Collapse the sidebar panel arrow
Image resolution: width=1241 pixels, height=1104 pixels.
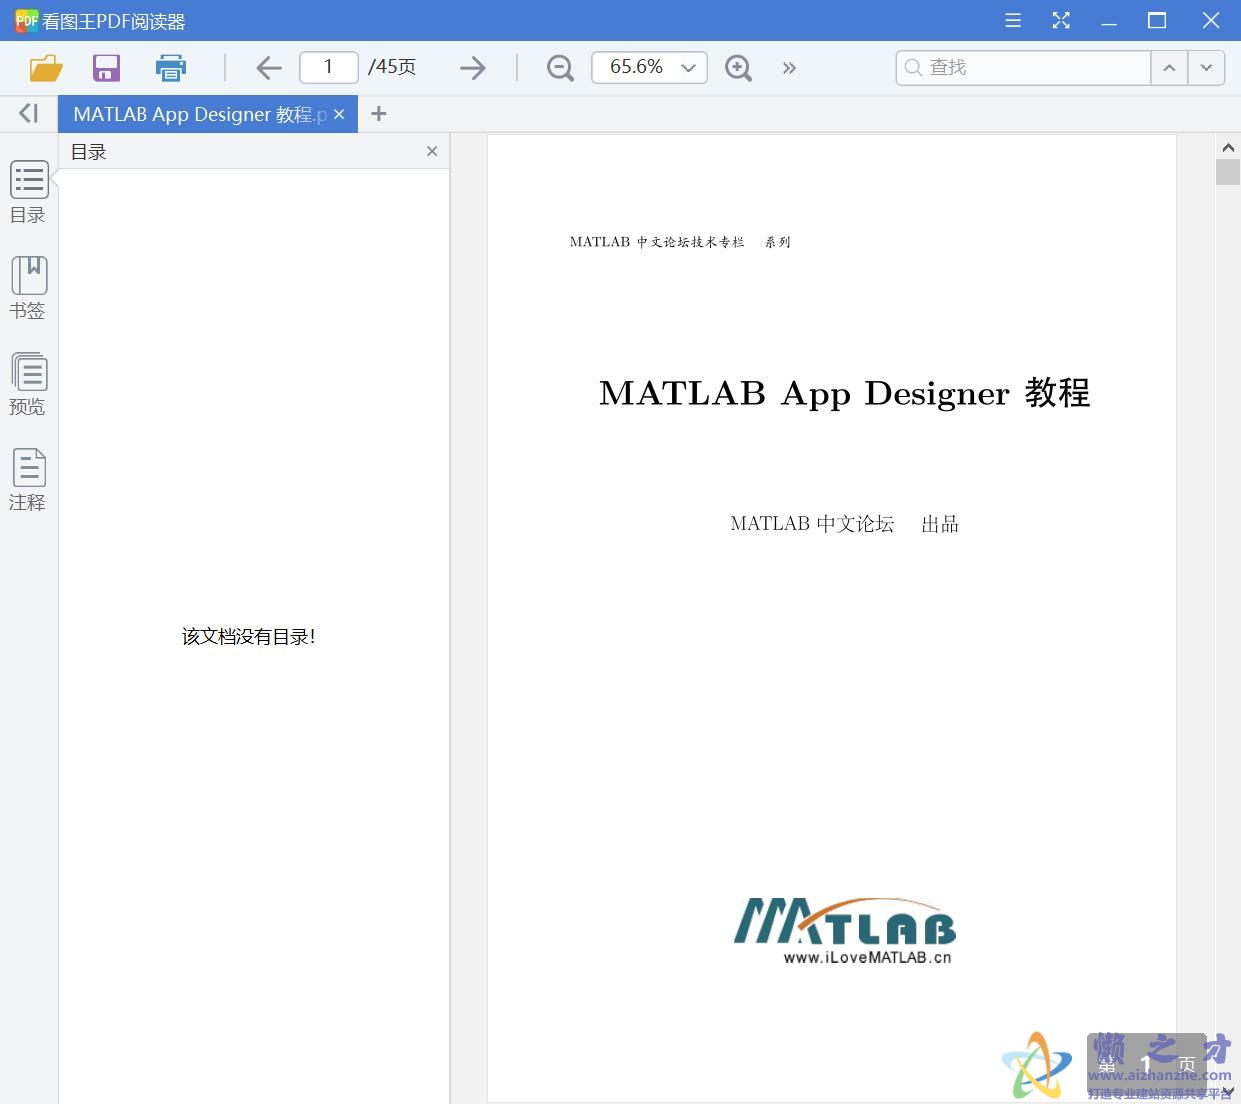[x=29, y=114]
